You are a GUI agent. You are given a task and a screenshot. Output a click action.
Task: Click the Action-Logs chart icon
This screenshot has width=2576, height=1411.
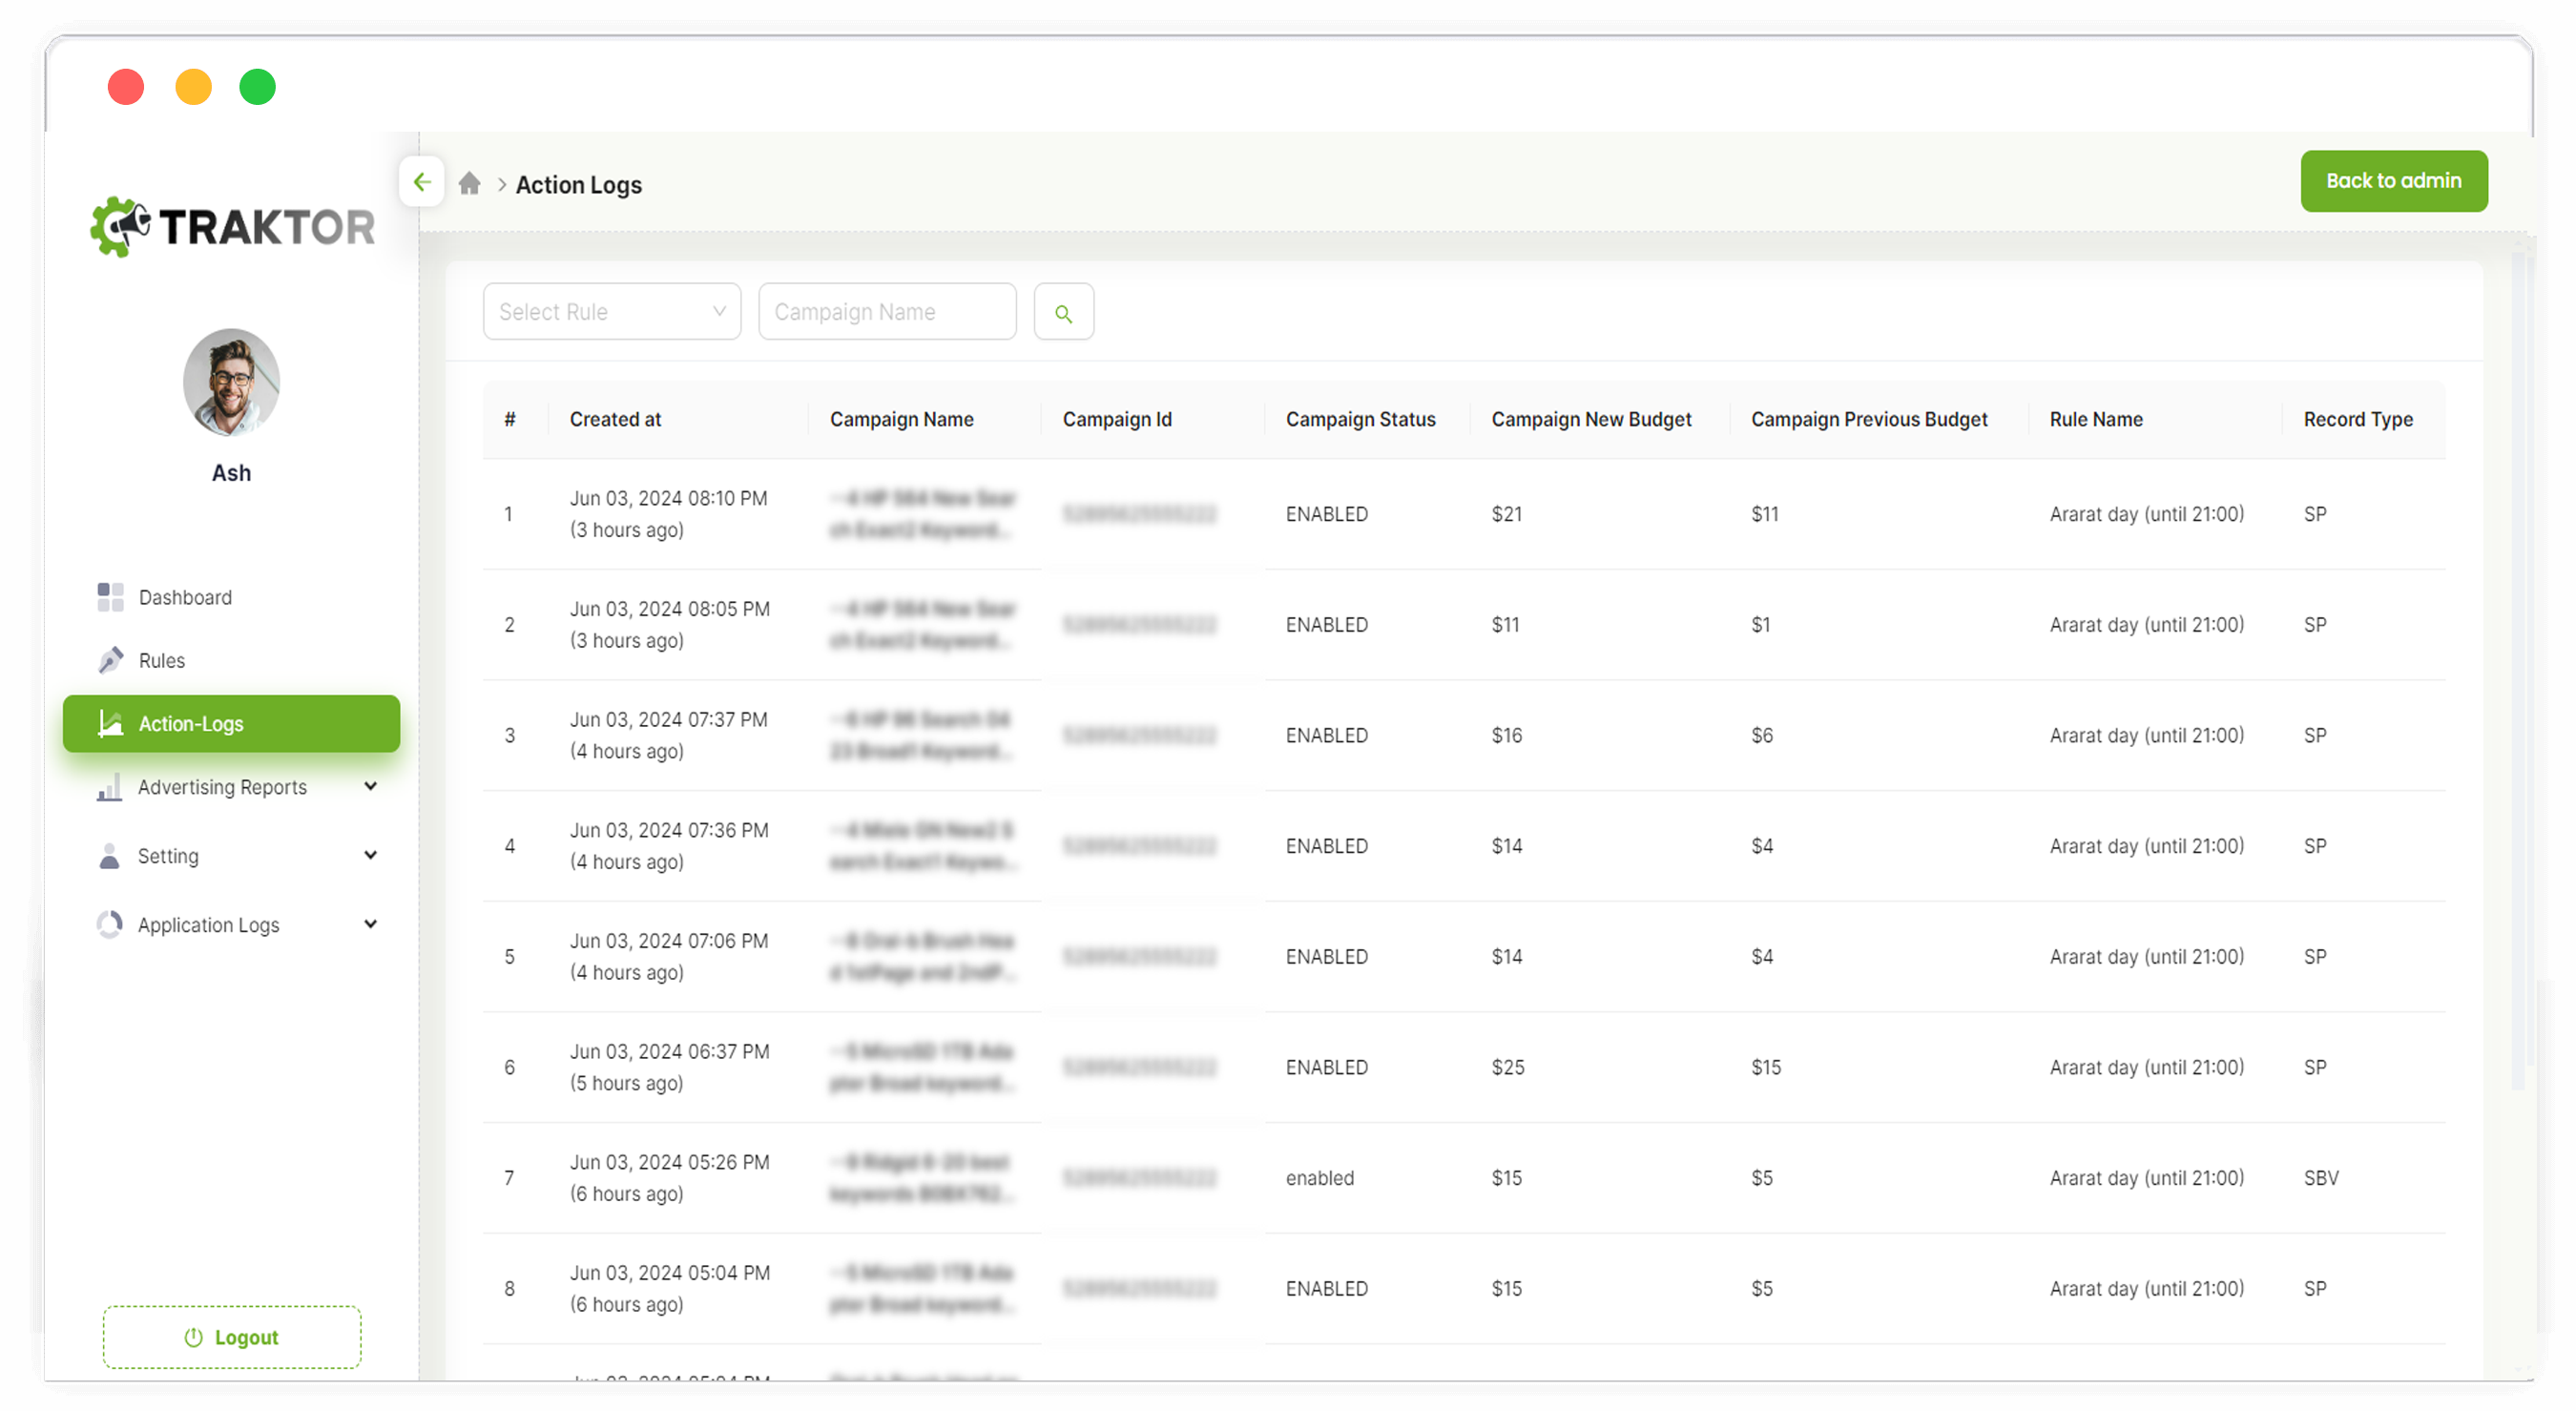(x=110, y=723)
